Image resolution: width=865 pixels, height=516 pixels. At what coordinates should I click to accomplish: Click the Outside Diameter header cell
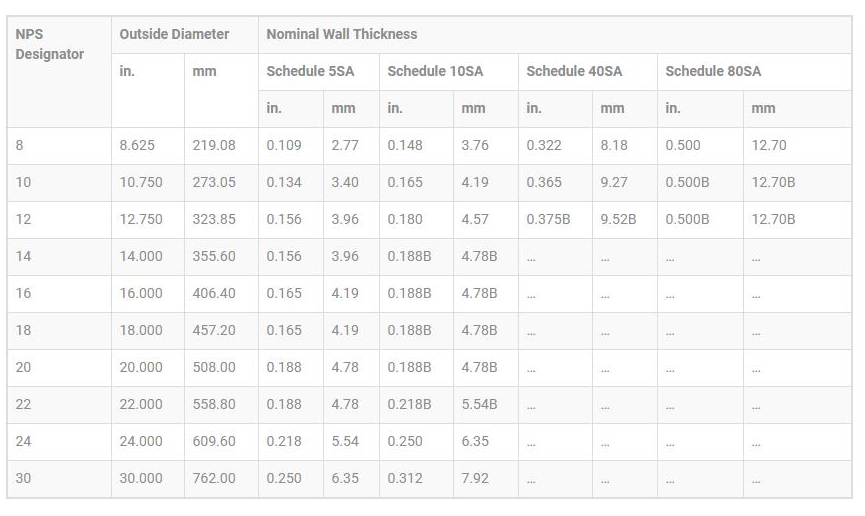(x=174, y=34)
